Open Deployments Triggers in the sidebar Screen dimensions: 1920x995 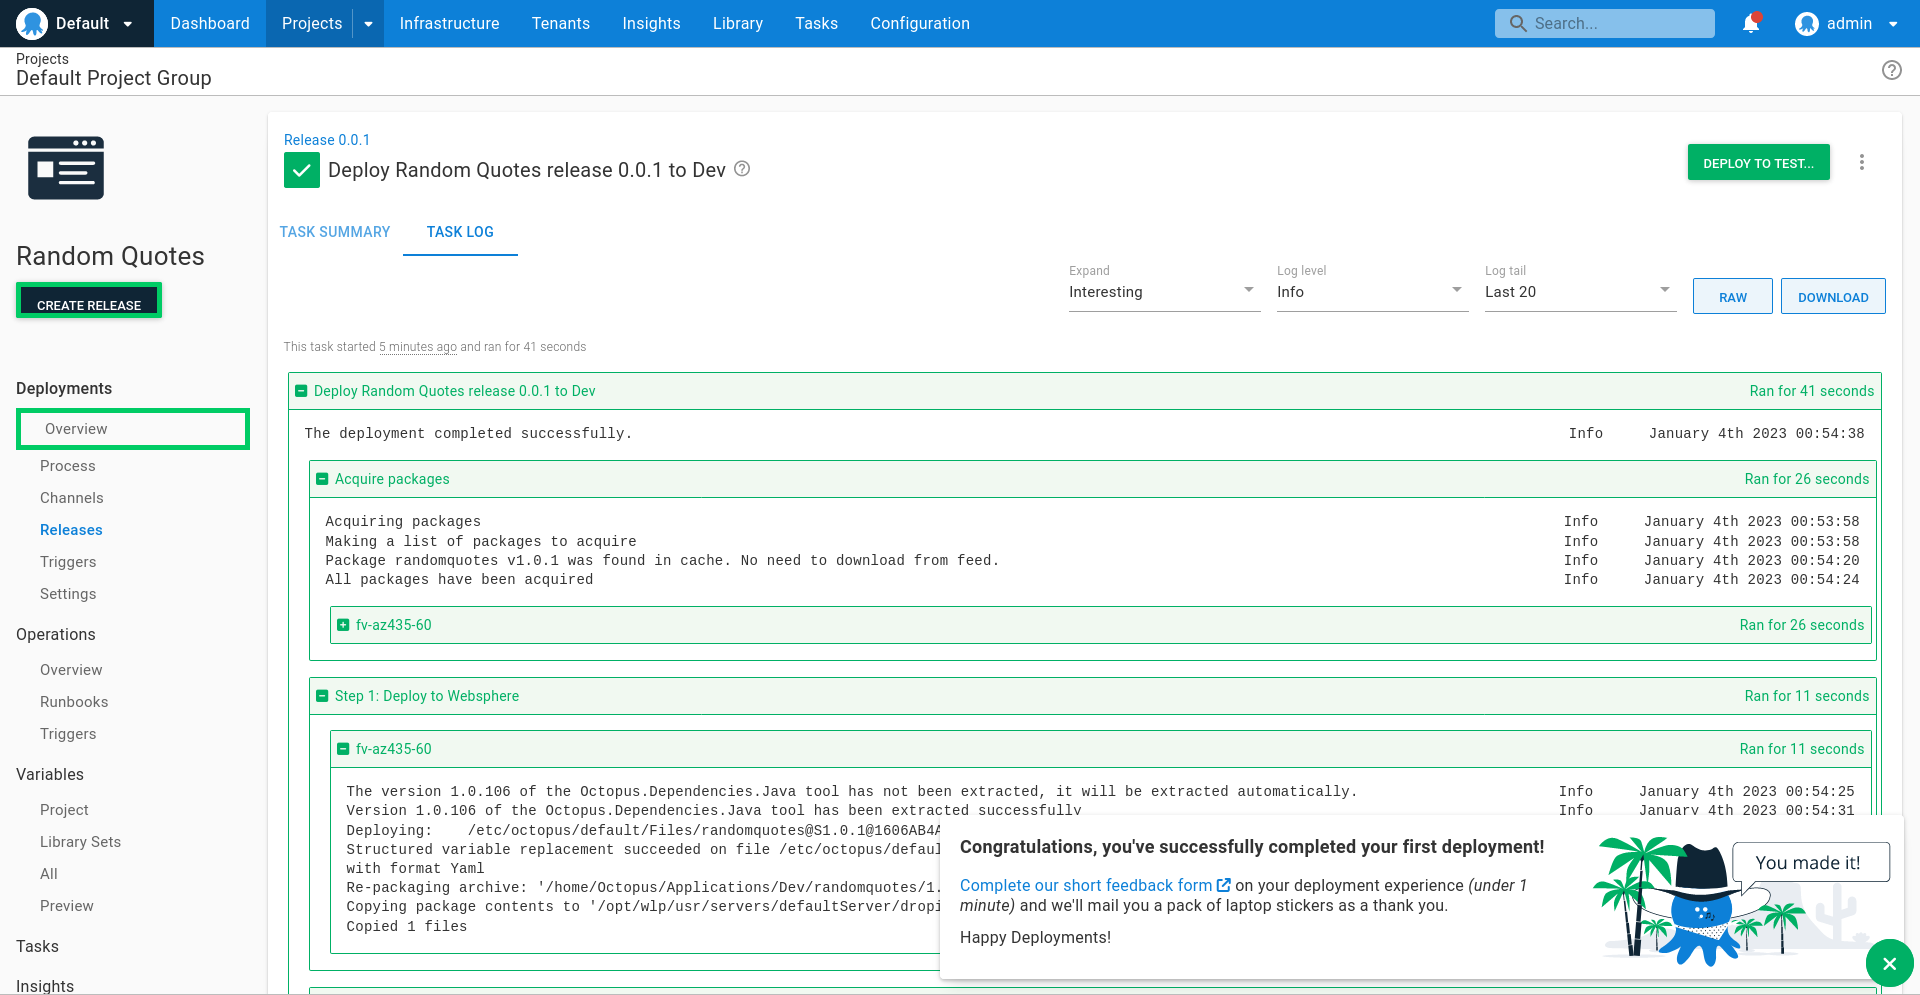(x=68, y=562)
